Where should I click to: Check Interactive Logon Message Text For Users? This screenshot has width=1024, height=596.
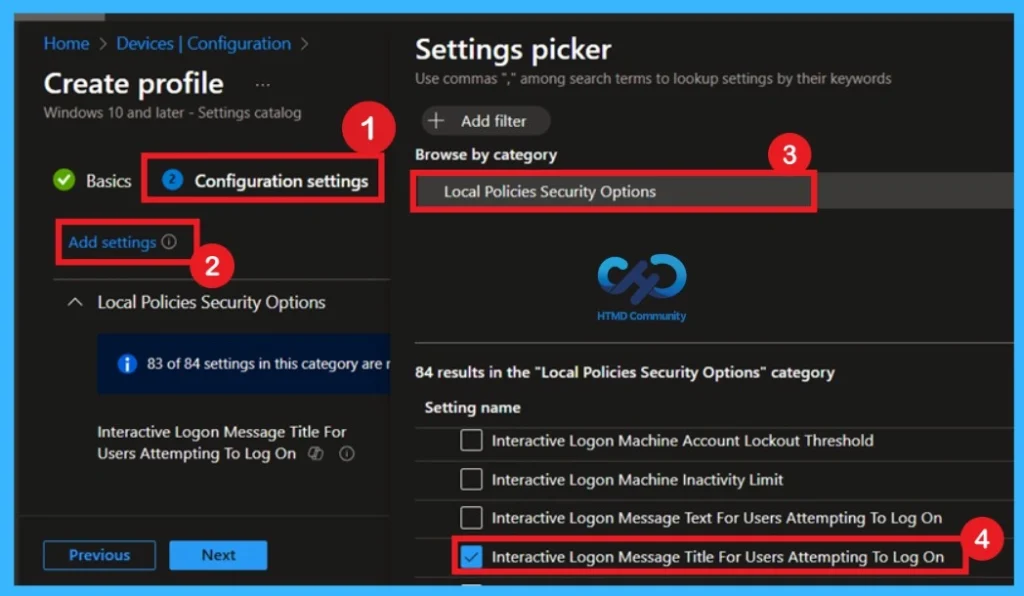(x=470, y=518)
